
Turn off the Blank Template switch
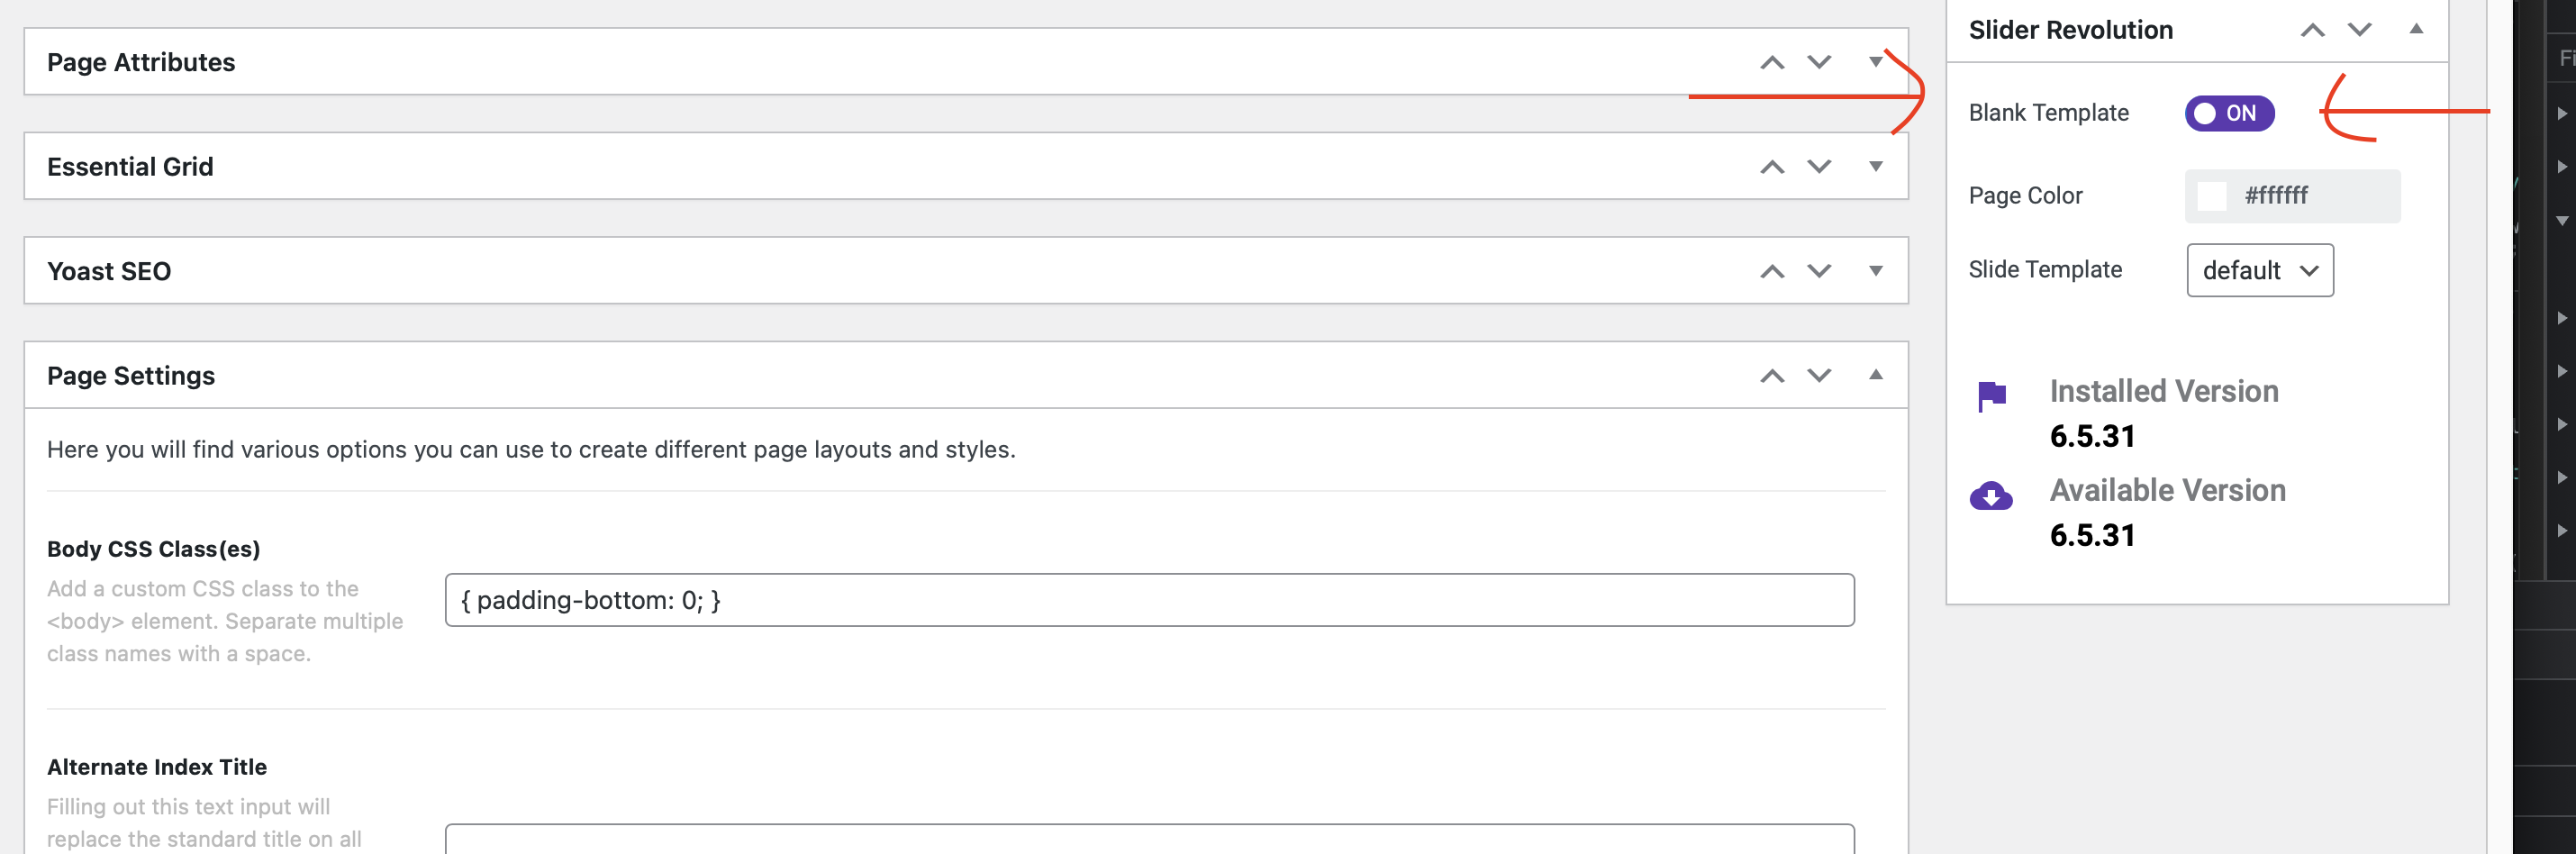2229,113
